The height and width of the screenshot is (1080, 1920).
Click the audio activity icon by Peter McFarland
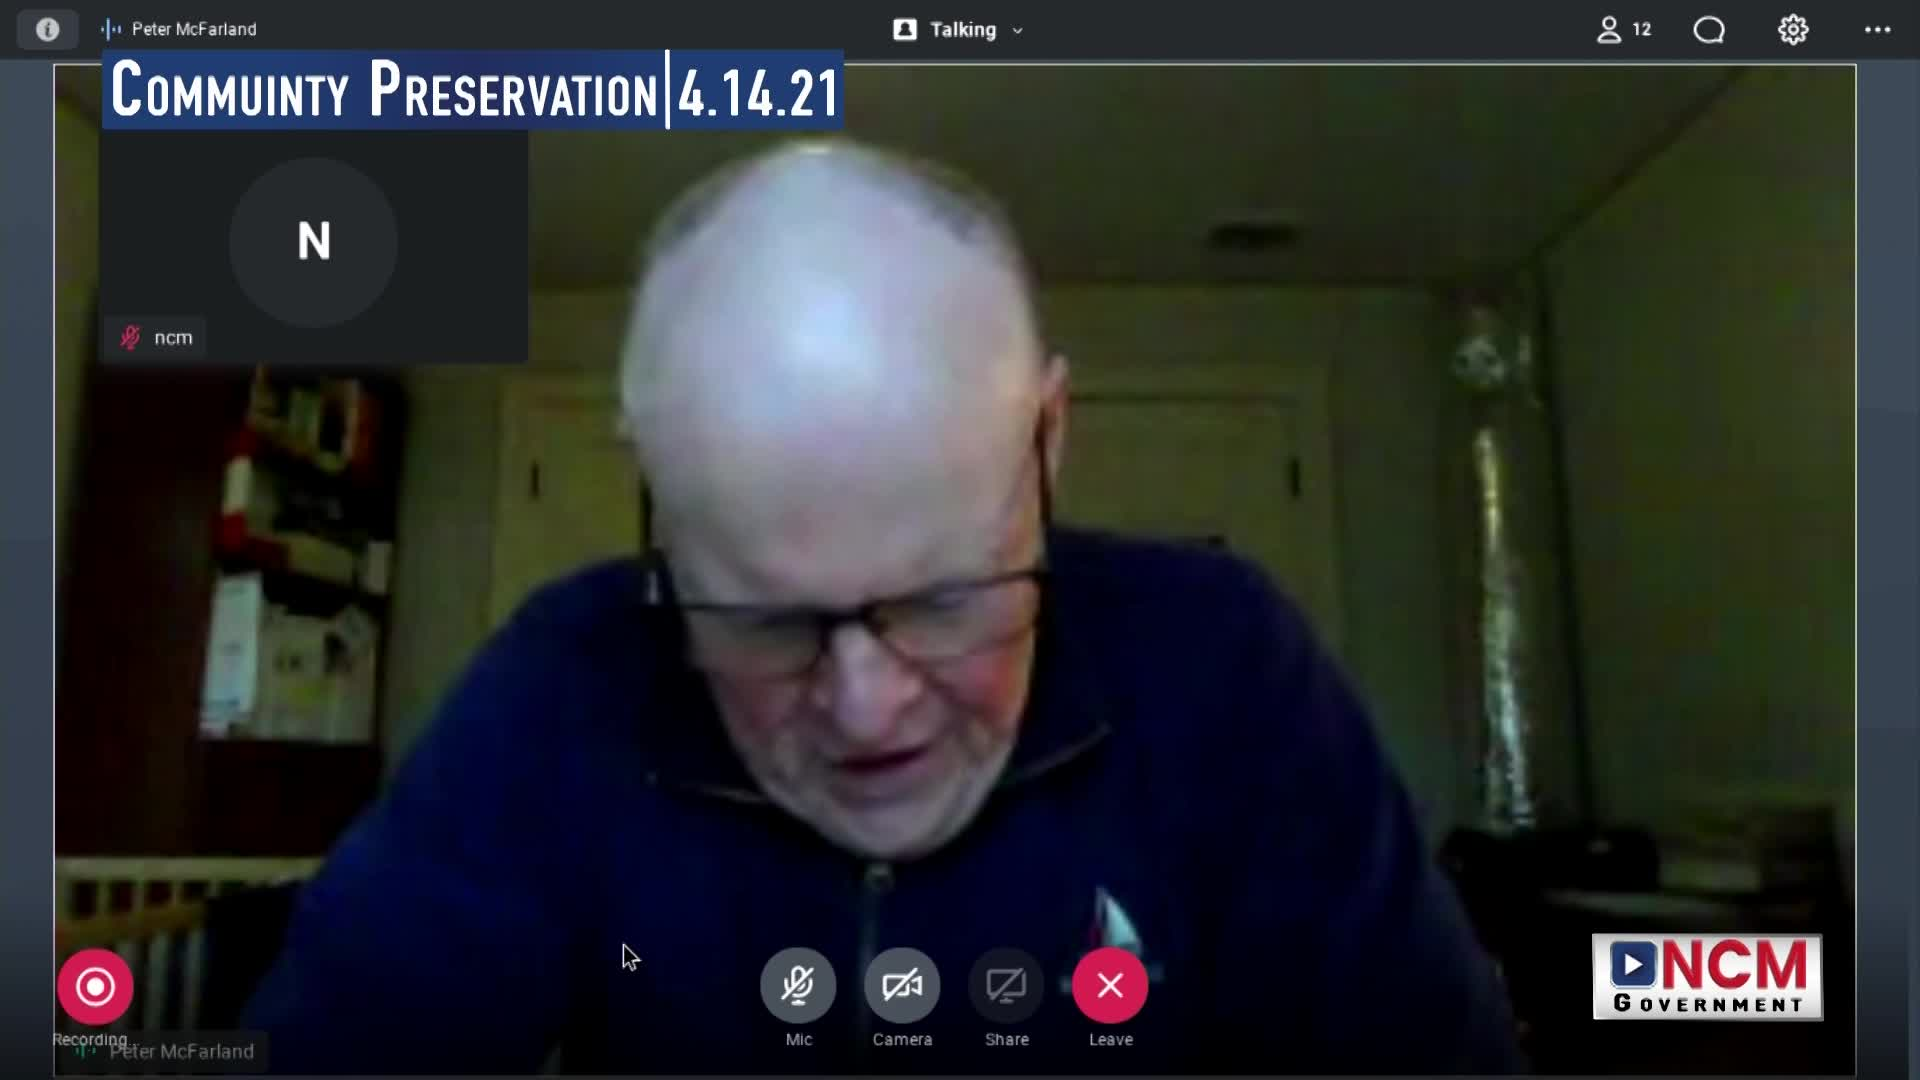111,30
